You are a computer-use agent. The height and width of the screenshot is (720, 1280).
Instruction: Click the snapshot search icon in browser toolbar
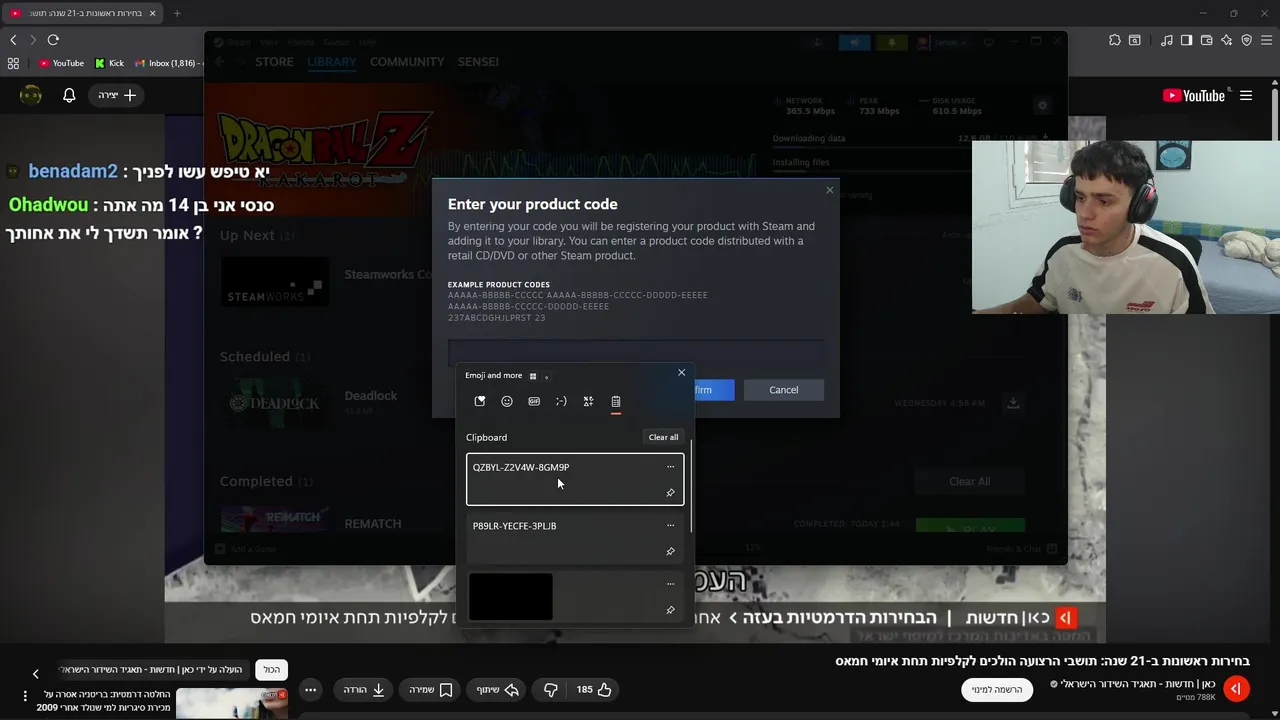pyautogui.click(x=1135, y=40)
